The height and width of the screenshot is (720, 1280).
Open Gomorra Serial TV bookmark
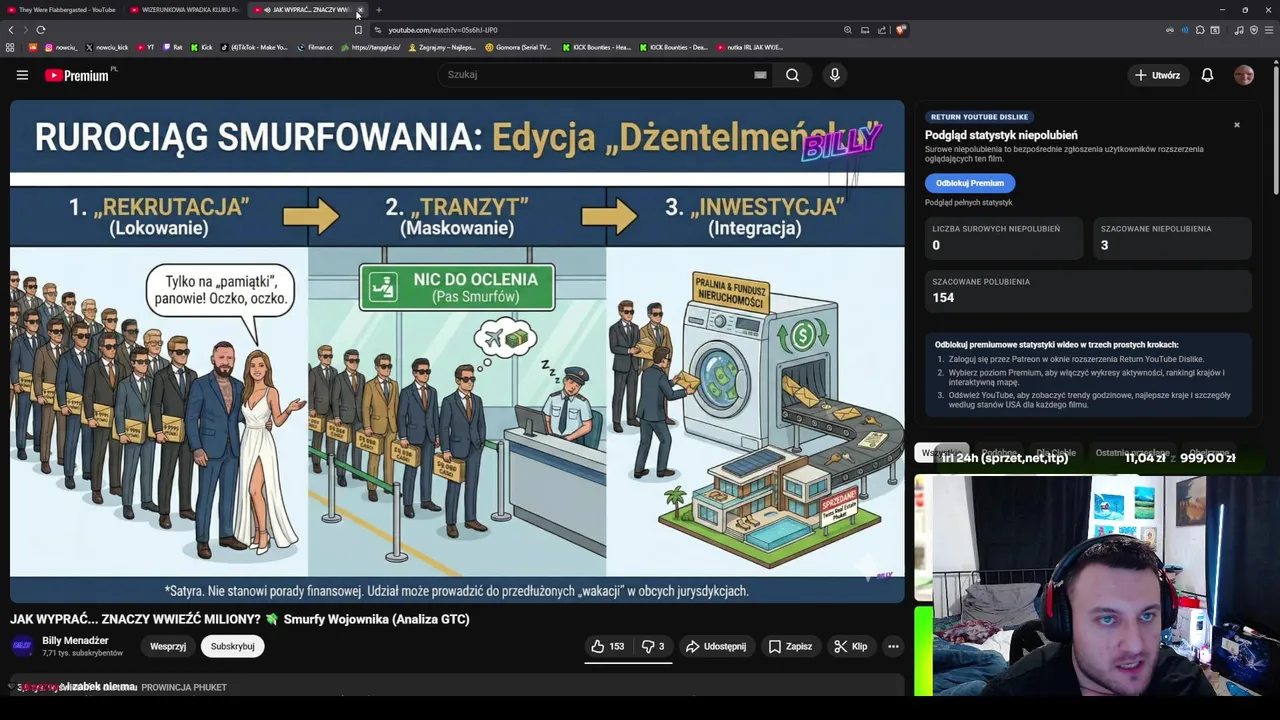[518, 47]
